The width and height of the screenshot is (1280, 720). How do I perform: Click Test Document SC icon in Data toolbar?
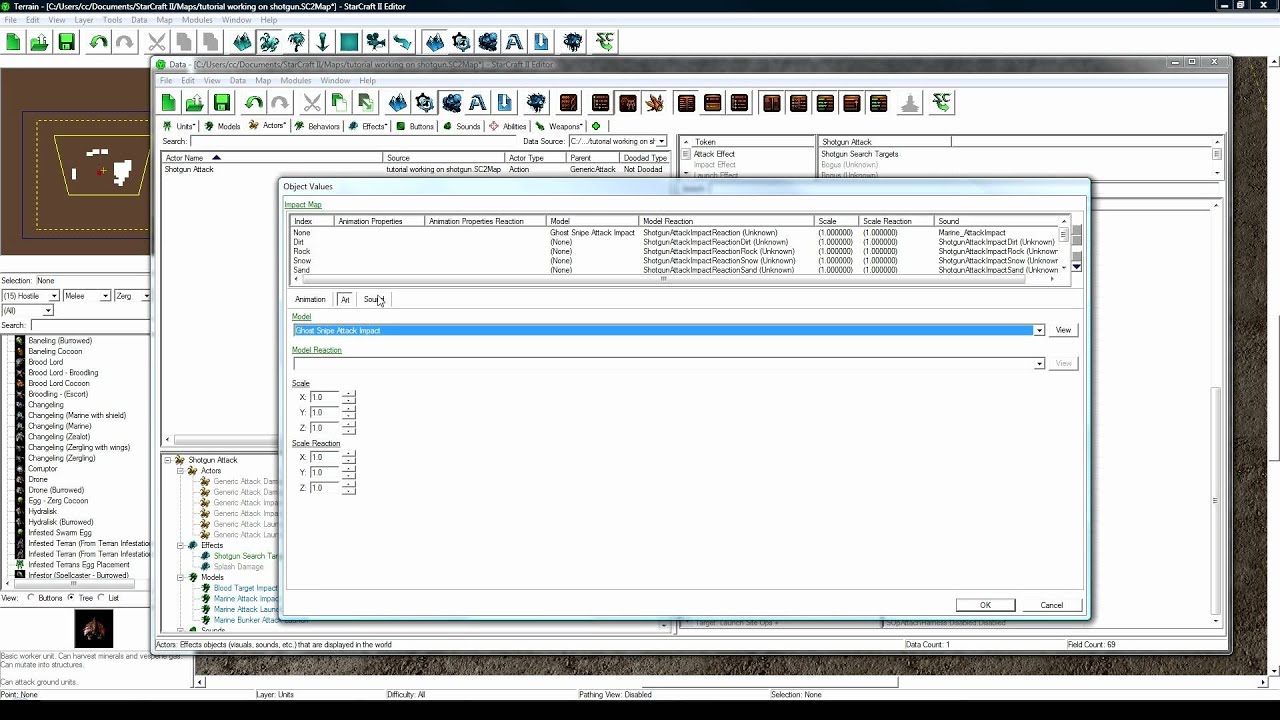(941, 102)
